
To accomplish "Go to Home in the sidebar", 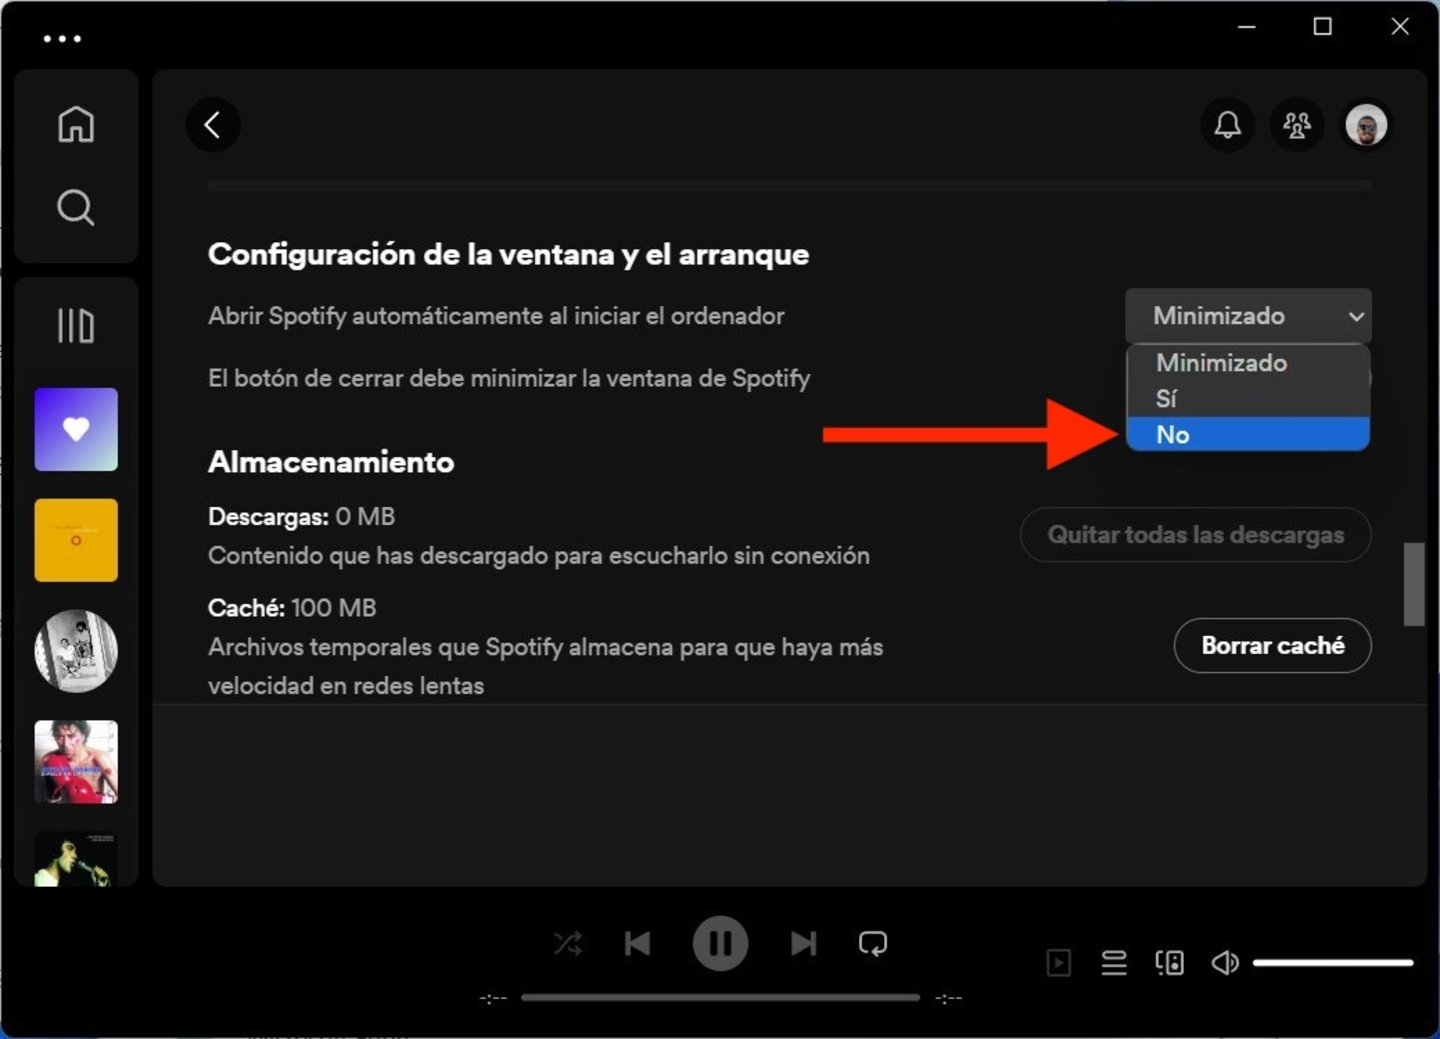I will [76, 124].
